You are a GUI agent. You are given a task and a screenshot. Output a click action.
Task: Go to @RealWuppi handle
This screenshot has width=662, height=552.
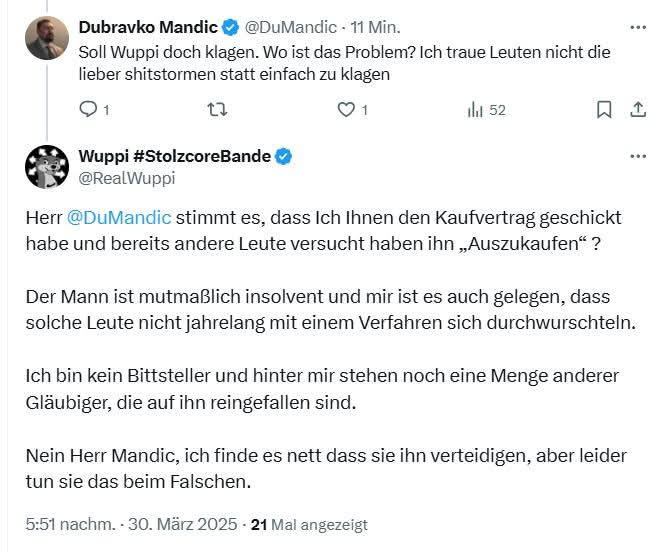(x=126, y=178)
